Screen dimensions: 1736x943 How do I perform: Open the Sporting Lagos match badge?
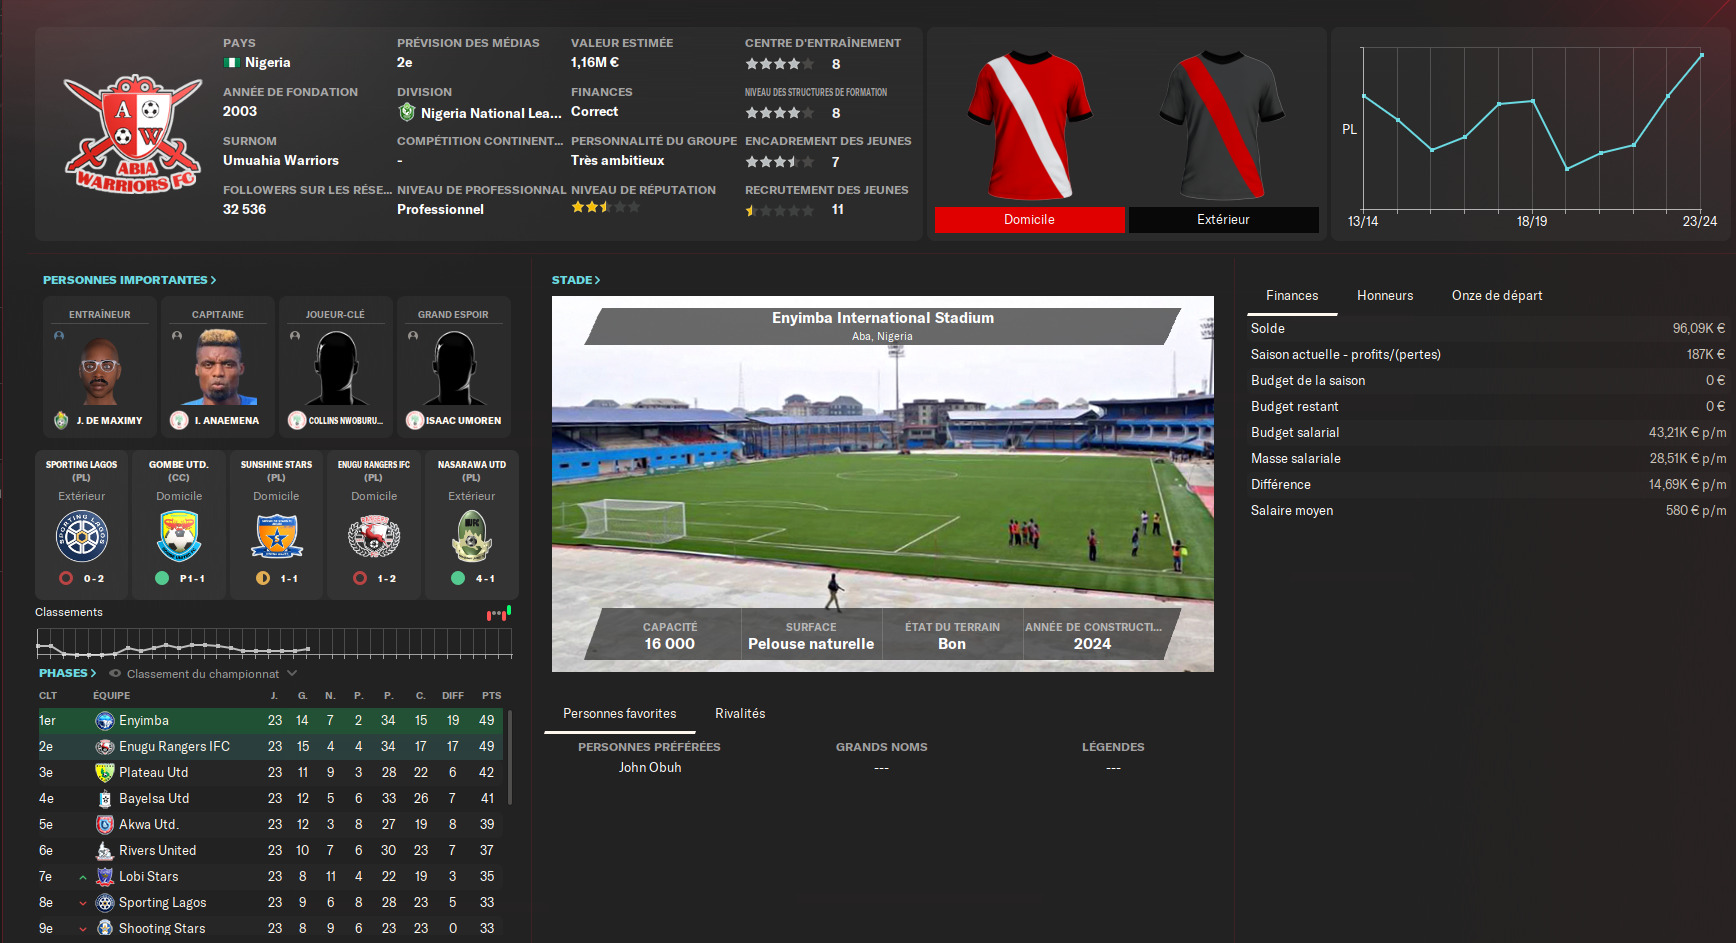tap(82, 536)
